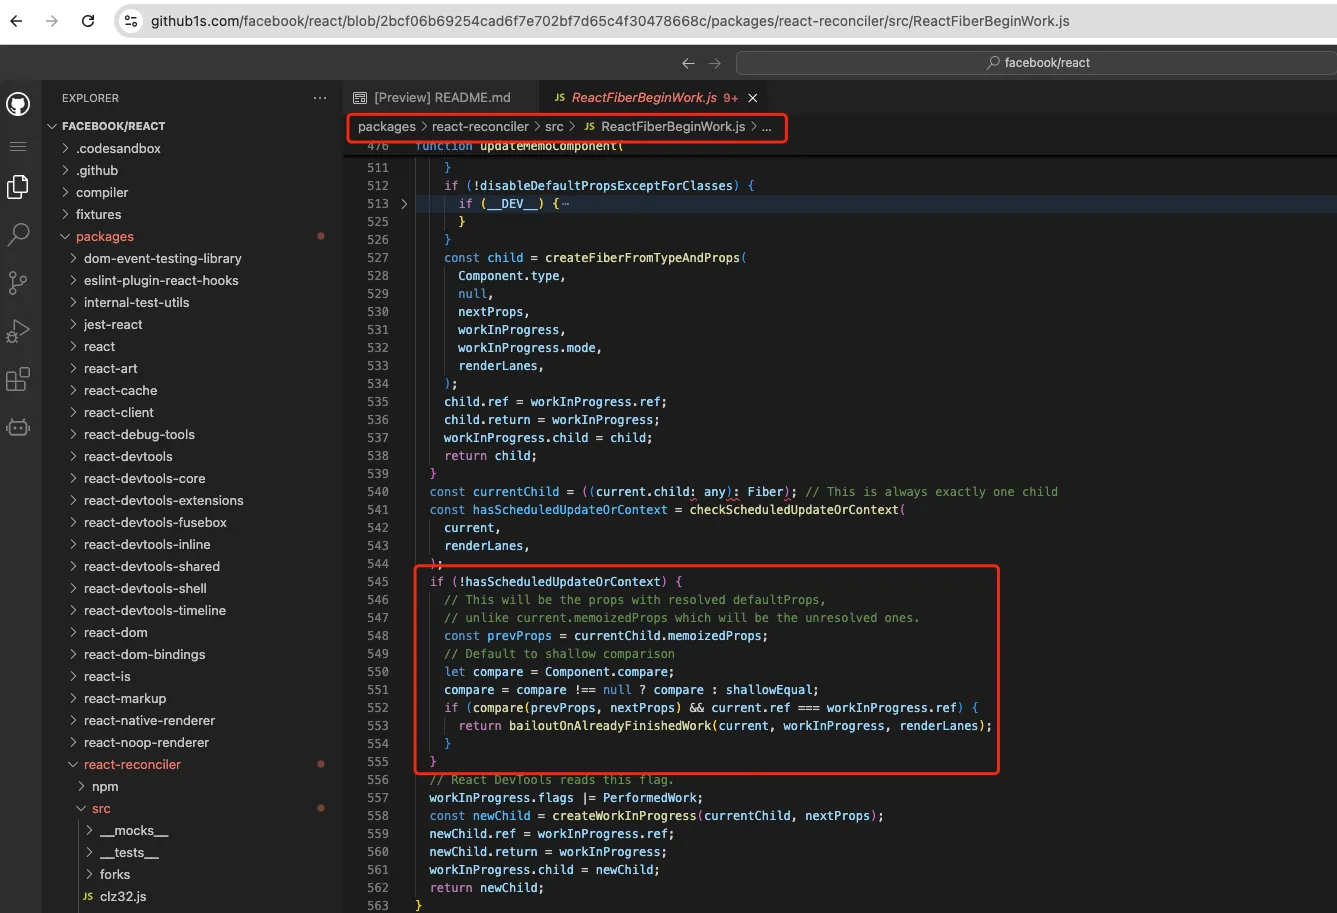Open site information icon in address bar

click(x=131, y=21)
